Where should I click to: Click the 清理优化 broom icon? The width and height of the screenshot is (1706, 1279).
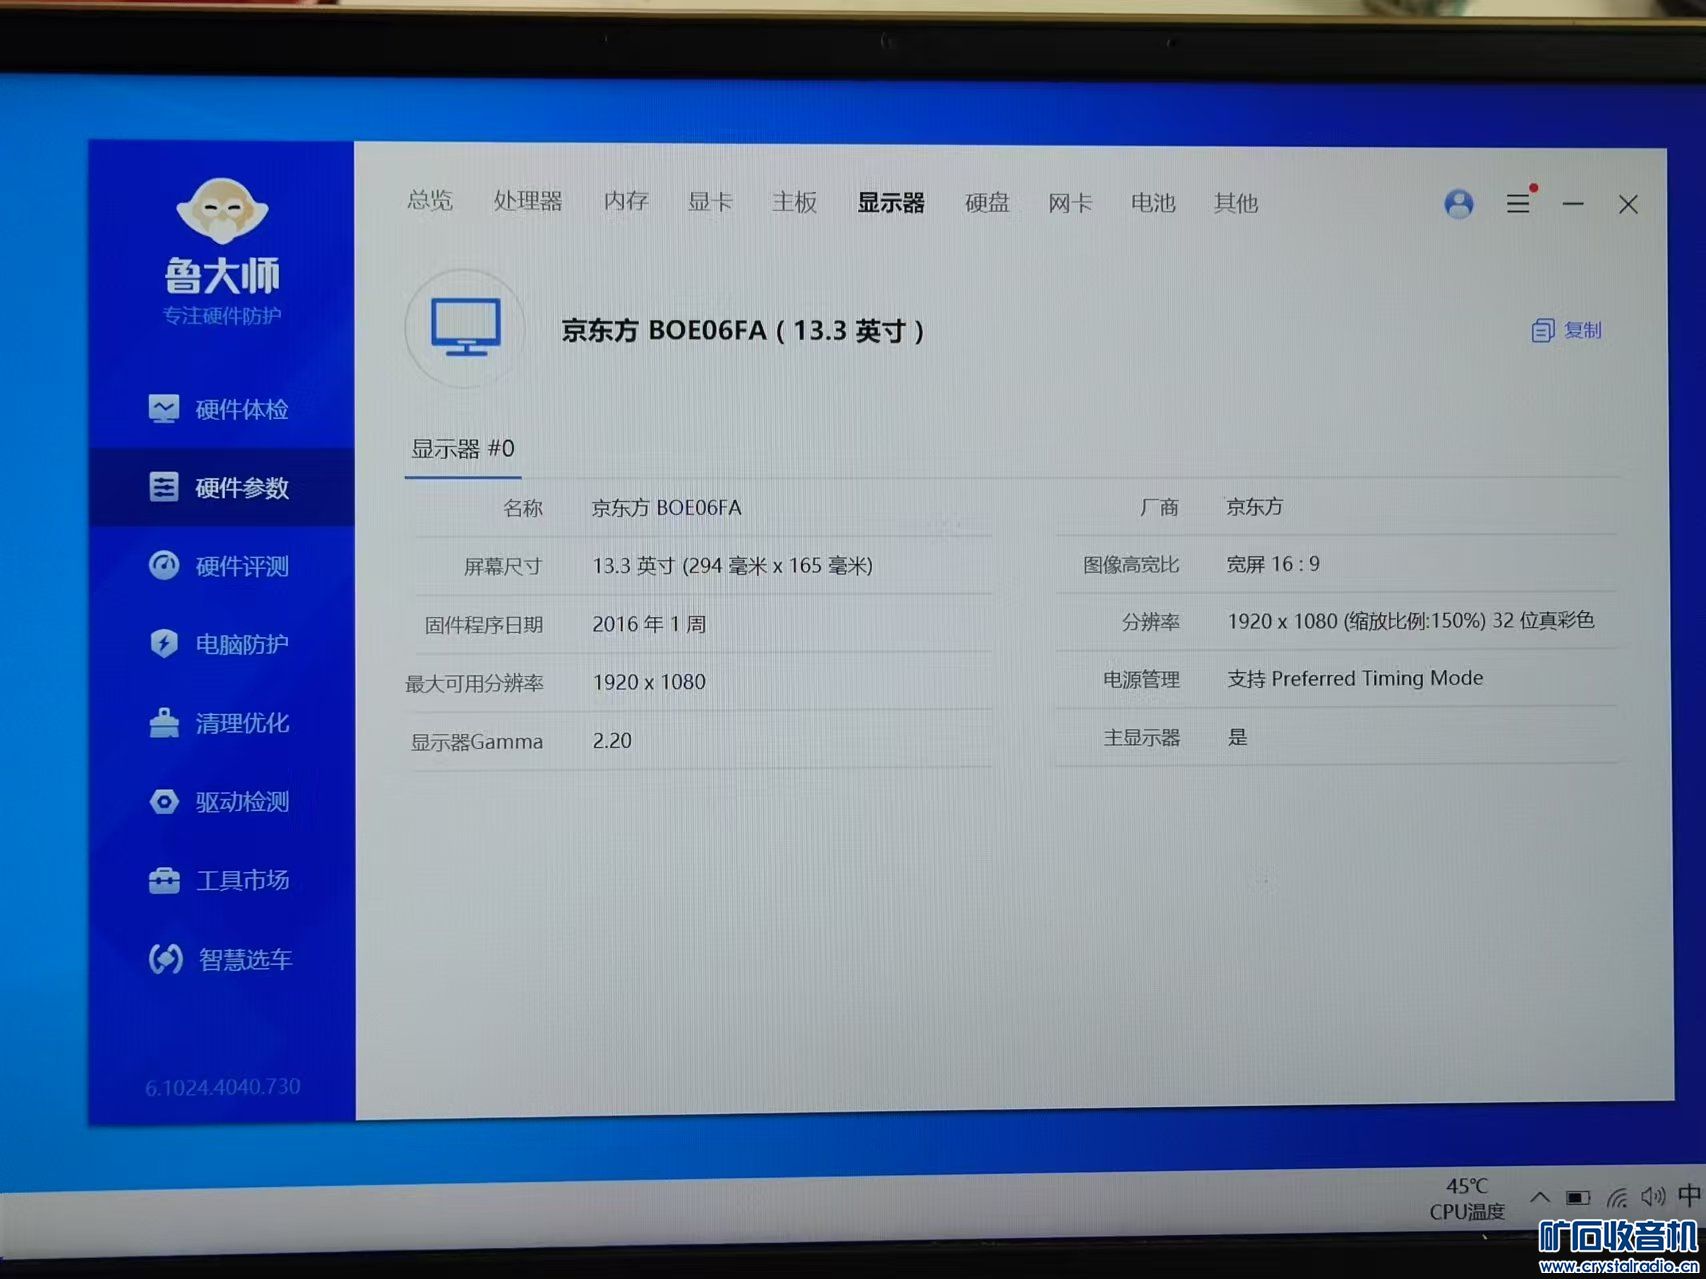click(x=164, y=722)
